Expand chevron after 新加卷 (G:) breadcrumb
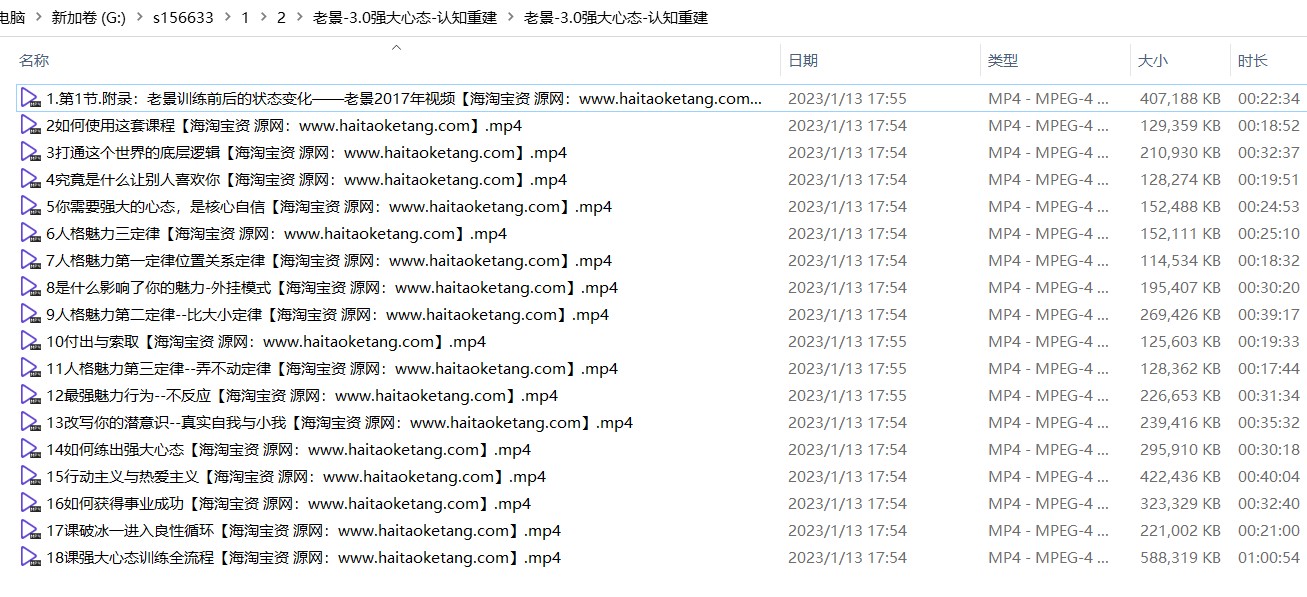 coord(141,17)
